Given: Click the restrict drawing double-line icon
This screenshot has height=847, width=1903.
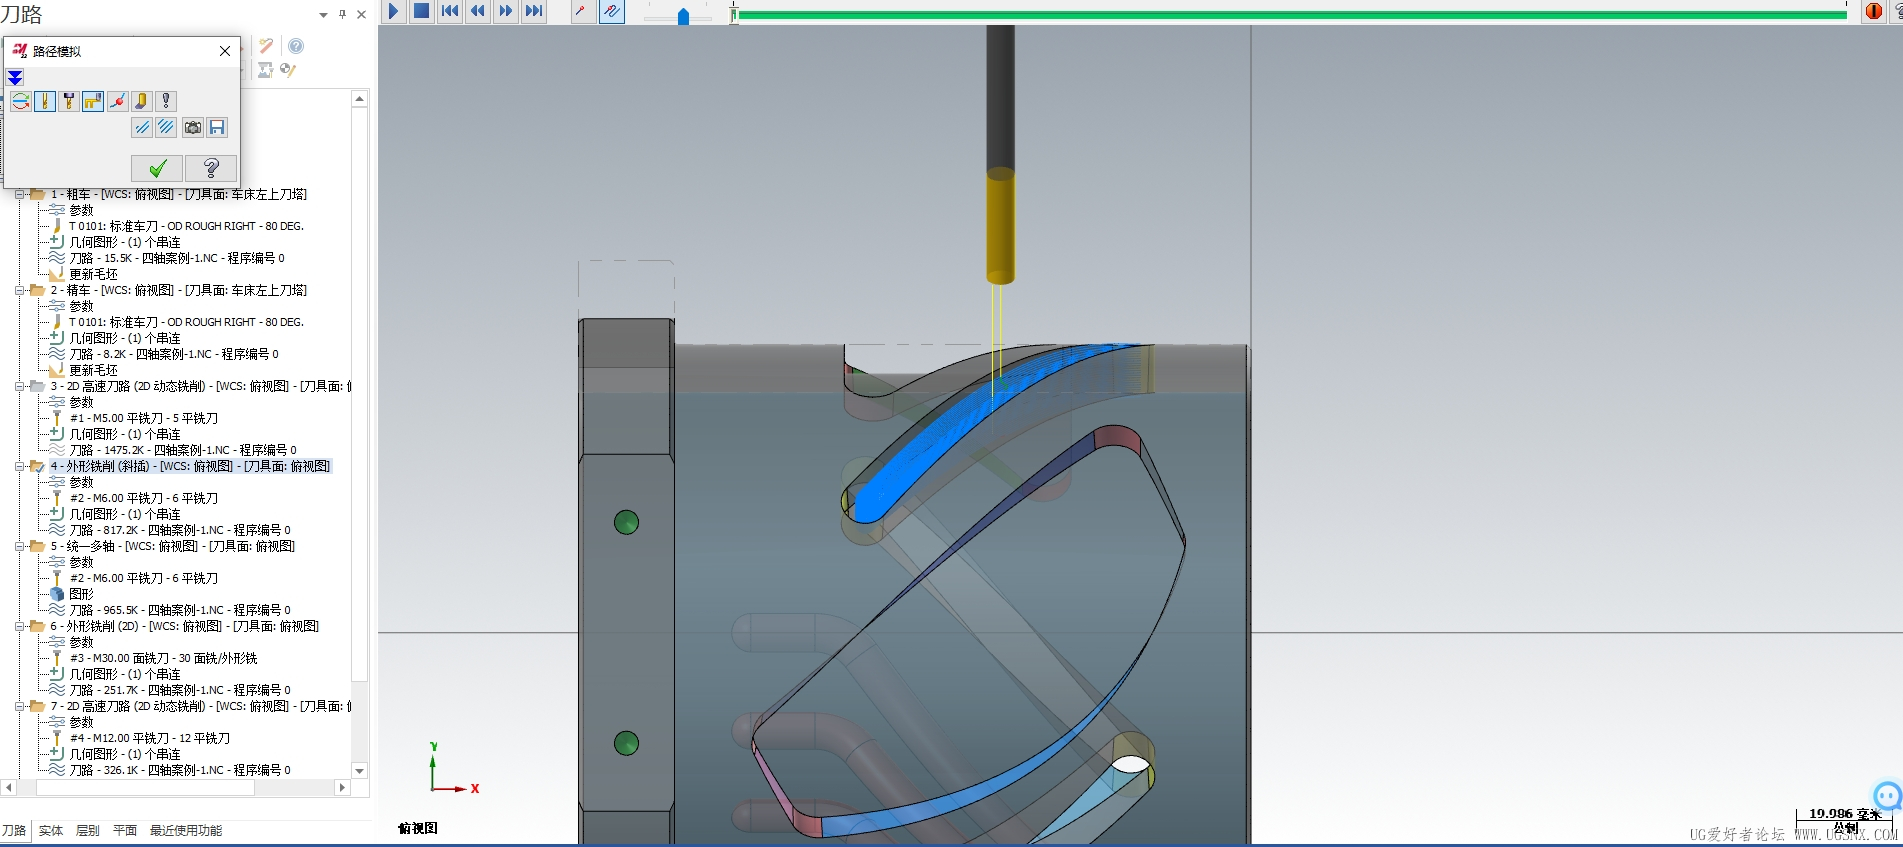Looking at the screenshot, I should (143, 128).
